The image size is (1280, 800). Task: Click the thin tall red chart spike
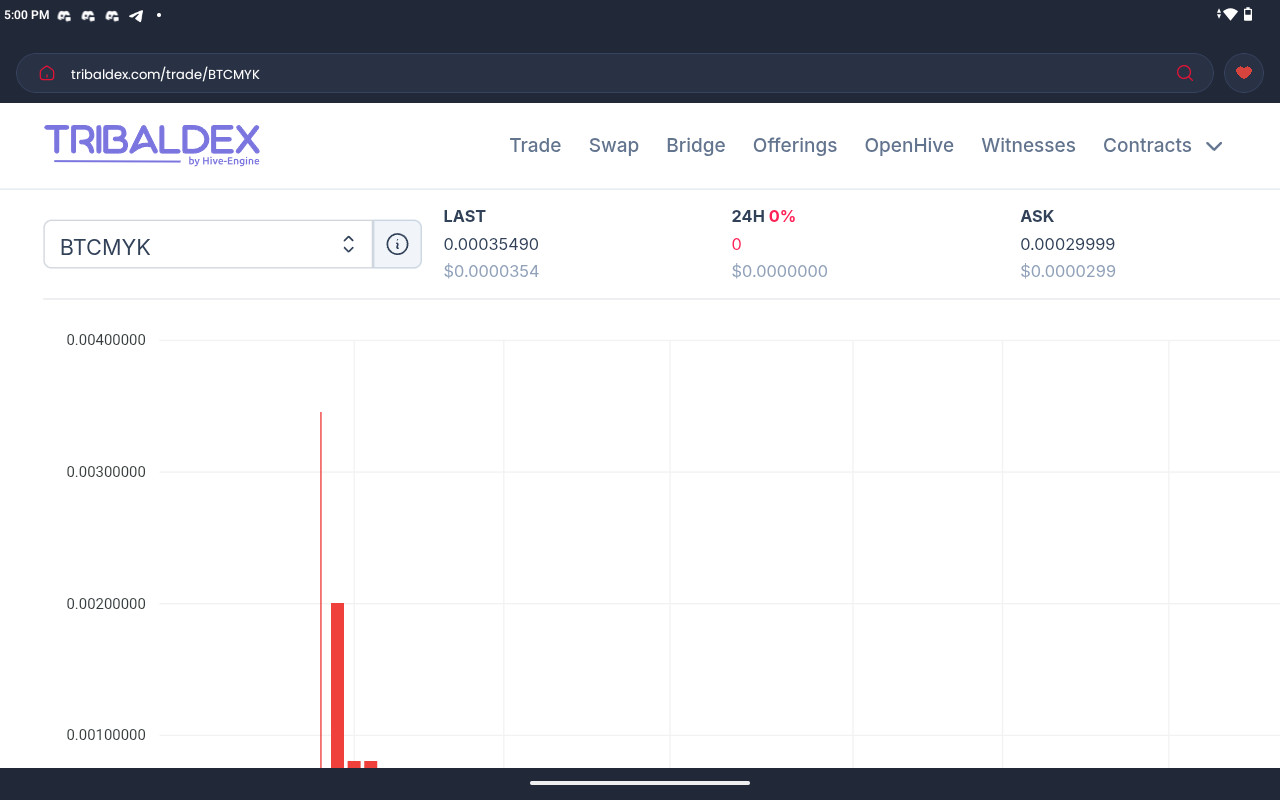pos(321,590)
